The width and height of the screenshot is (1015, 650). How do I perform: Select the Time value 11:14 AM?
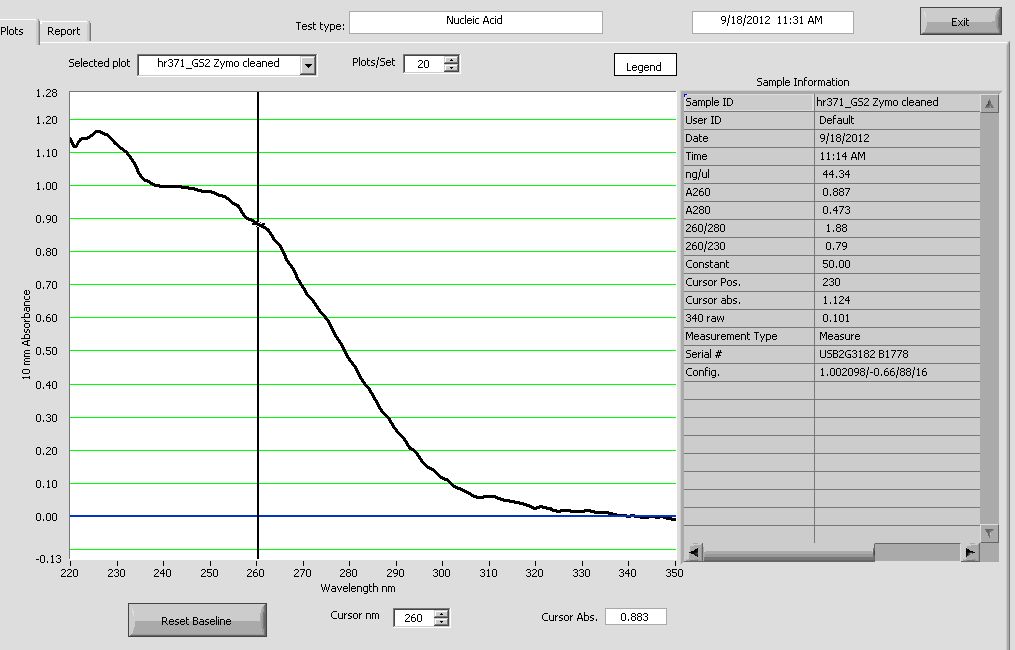[x=897, y=157]
